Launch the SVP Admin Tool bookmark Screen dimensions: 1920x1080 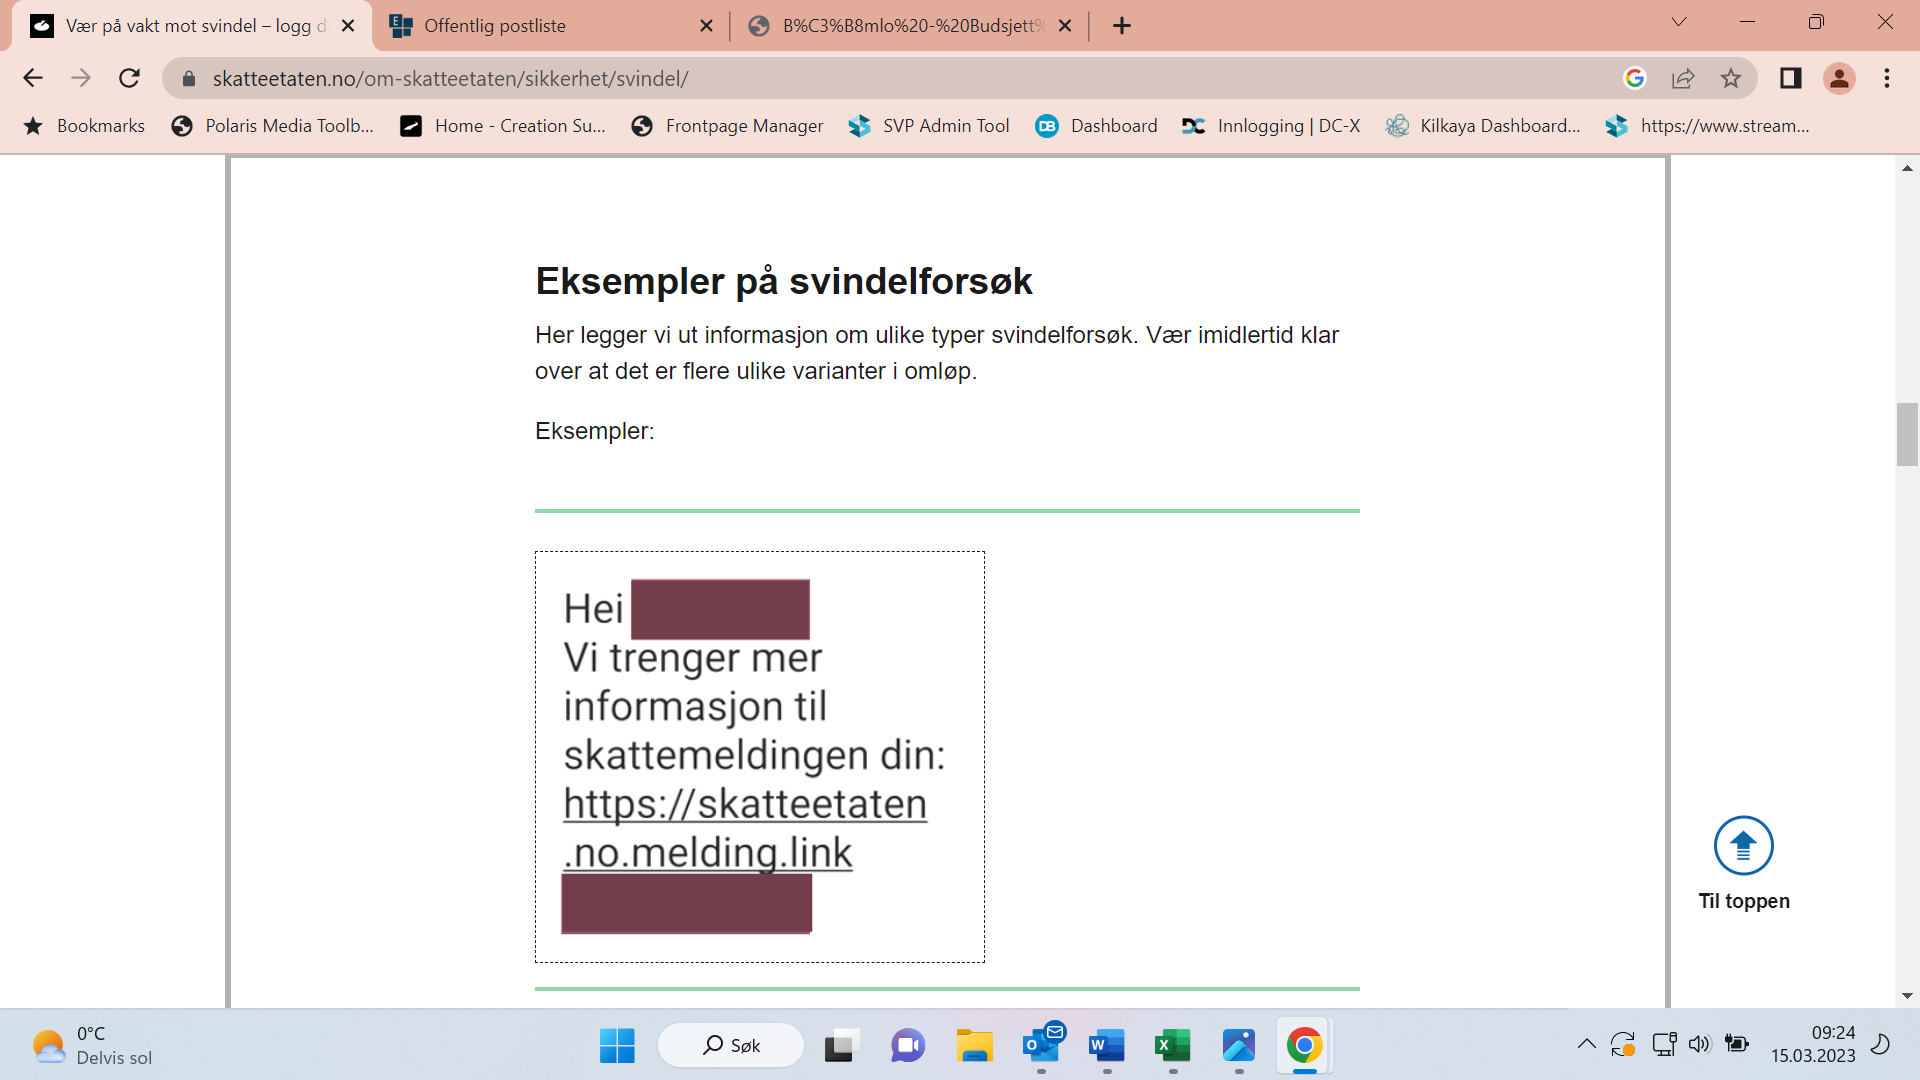point(928,126)
